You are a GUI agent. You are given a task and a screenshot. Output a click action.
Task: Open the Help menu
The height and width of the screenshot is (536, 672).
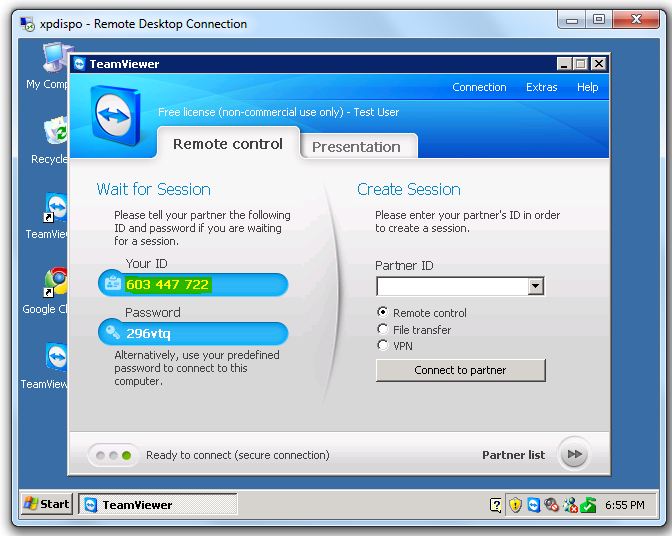coord(587,87)
